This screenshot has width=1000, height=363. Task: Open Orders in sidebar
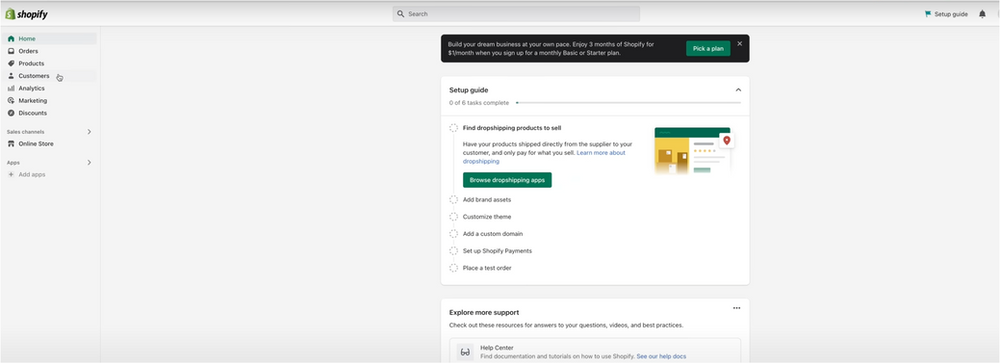[50, 51]
